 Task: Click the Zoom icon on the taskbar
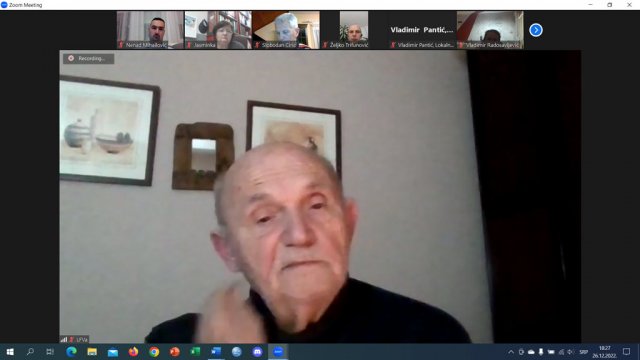coord(278,351)
